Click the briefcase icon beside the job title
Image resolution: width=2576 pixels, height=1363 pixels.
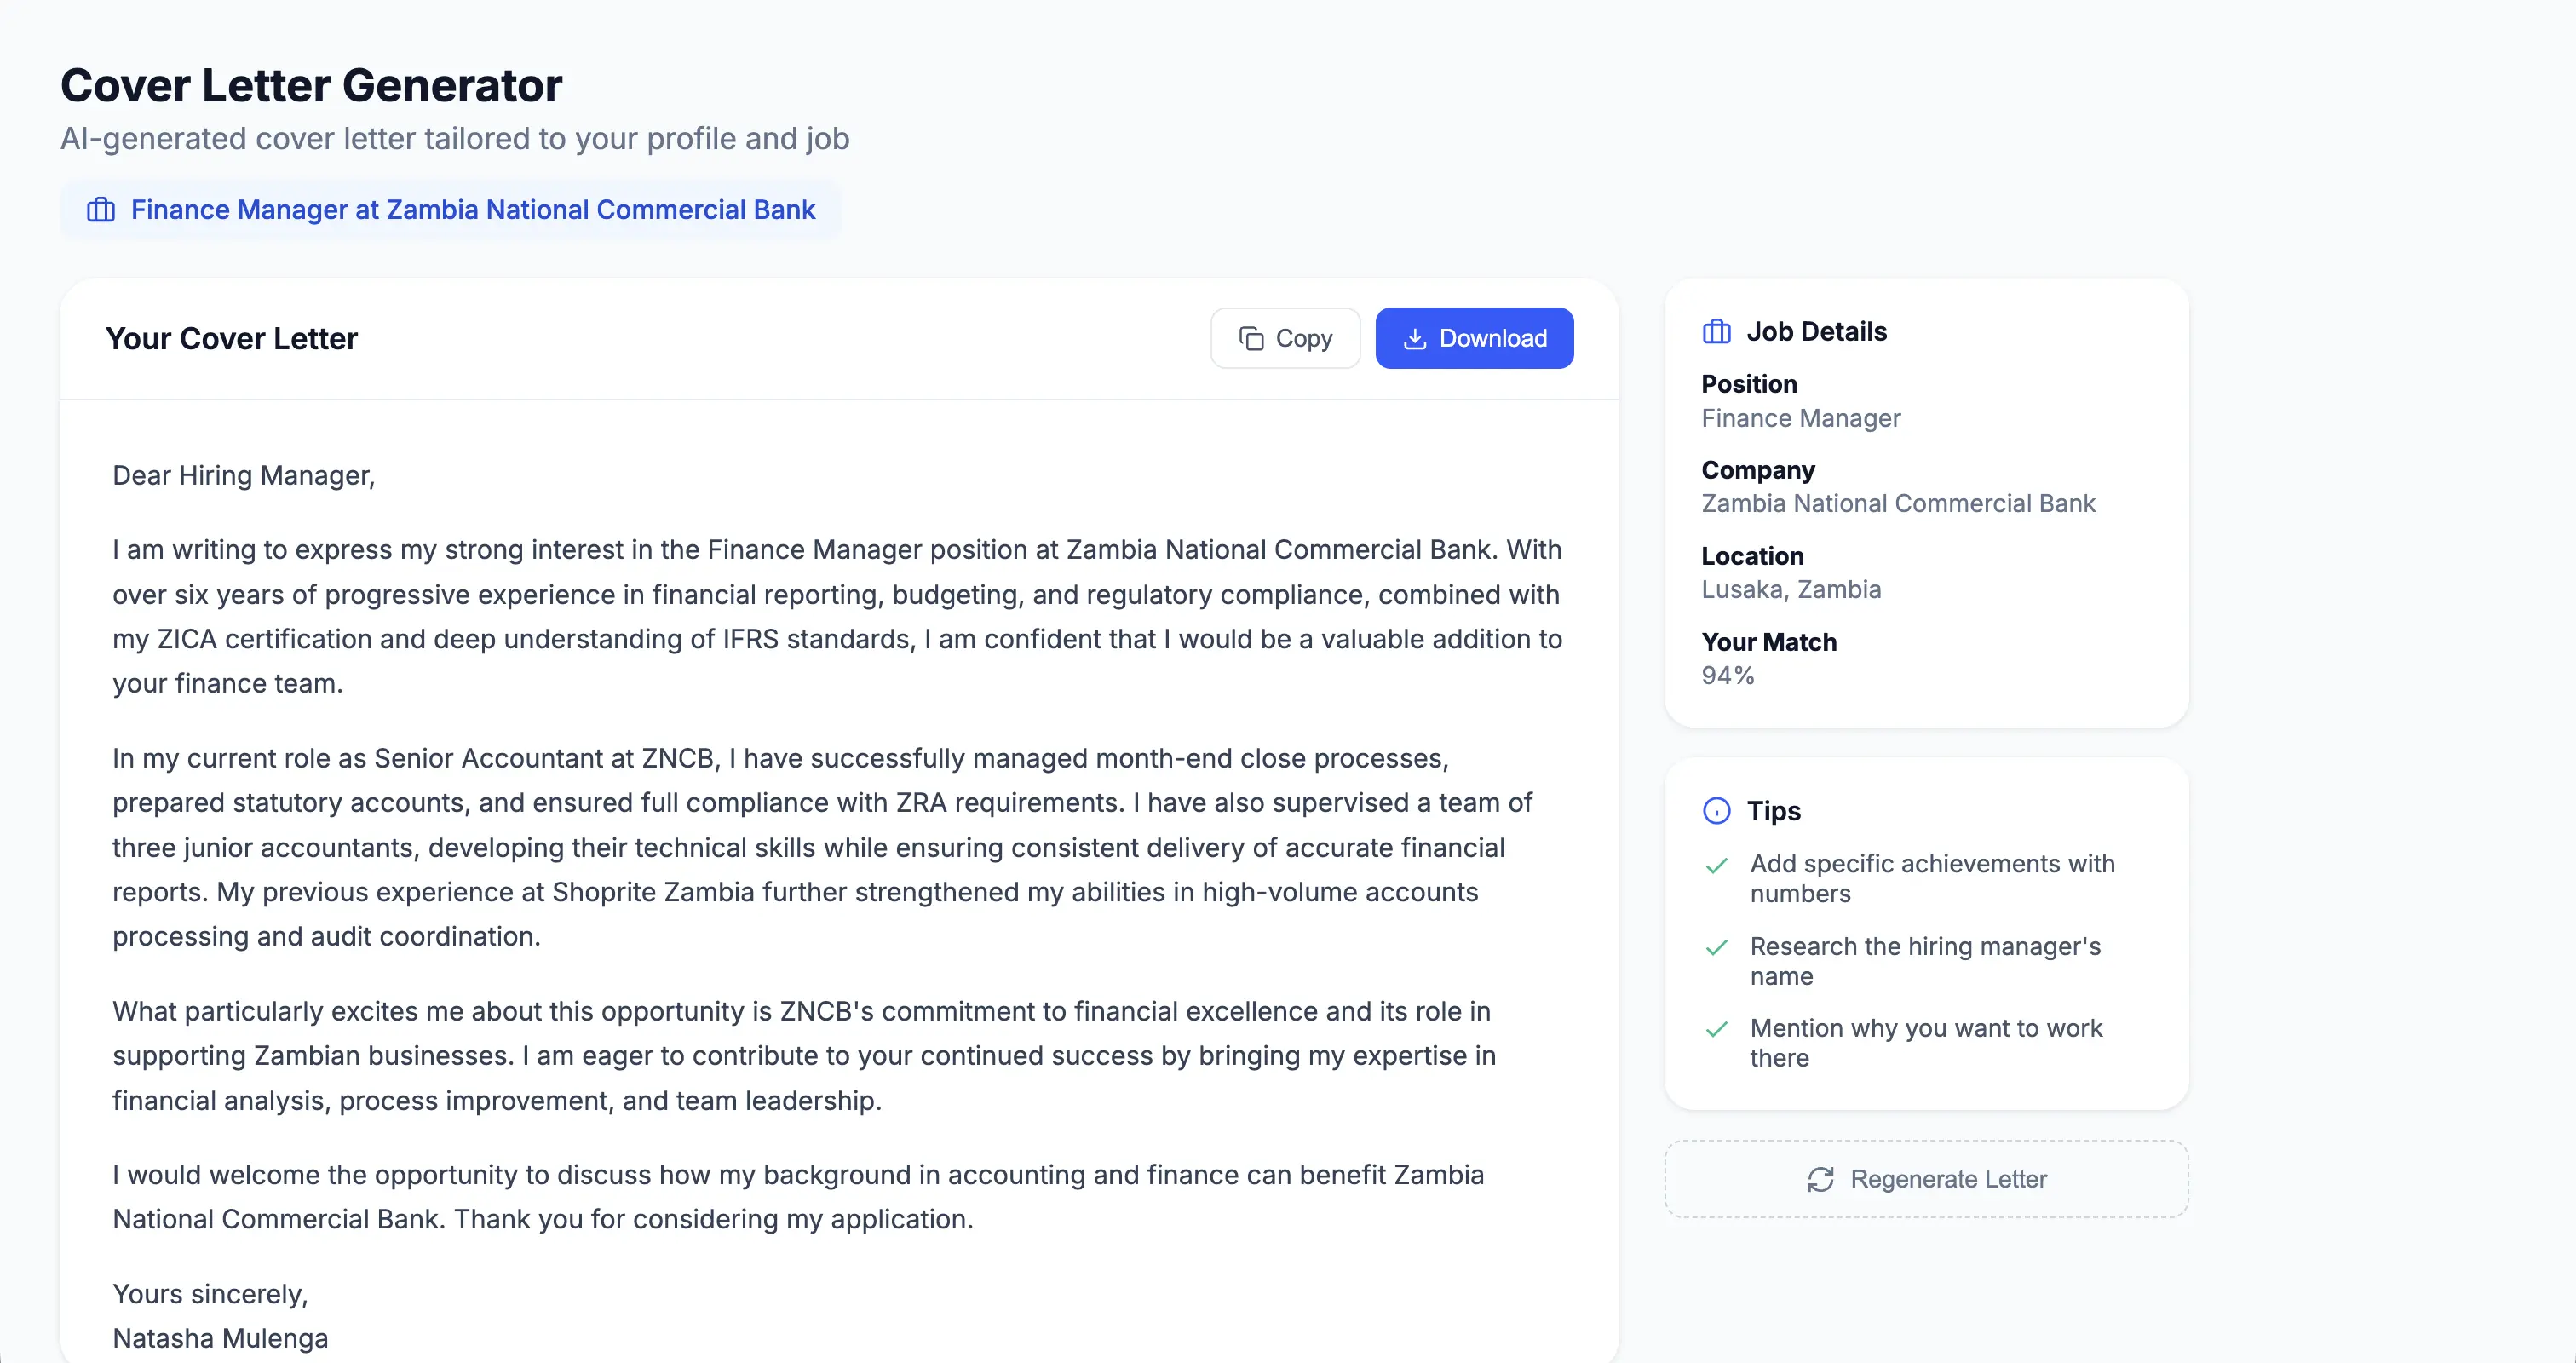coord(101,210)
